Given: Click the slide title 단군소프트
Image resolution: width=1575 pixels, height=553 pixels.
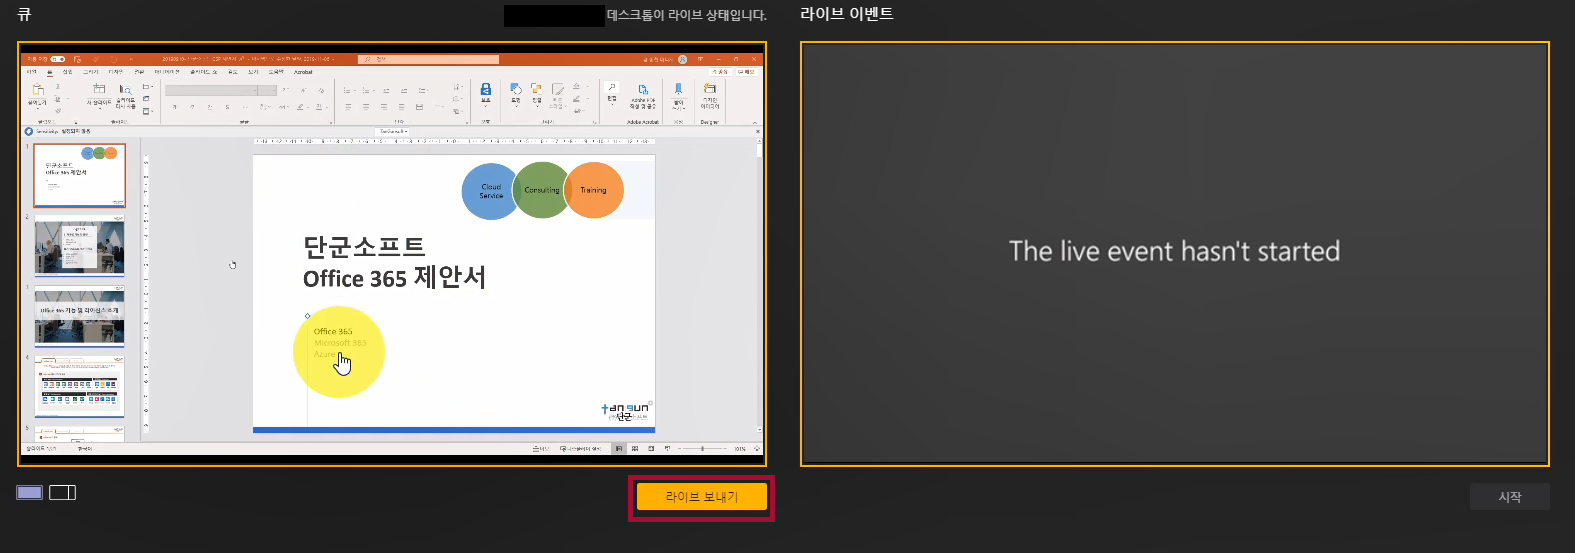Looking at the screenshot, I should 364,246.
